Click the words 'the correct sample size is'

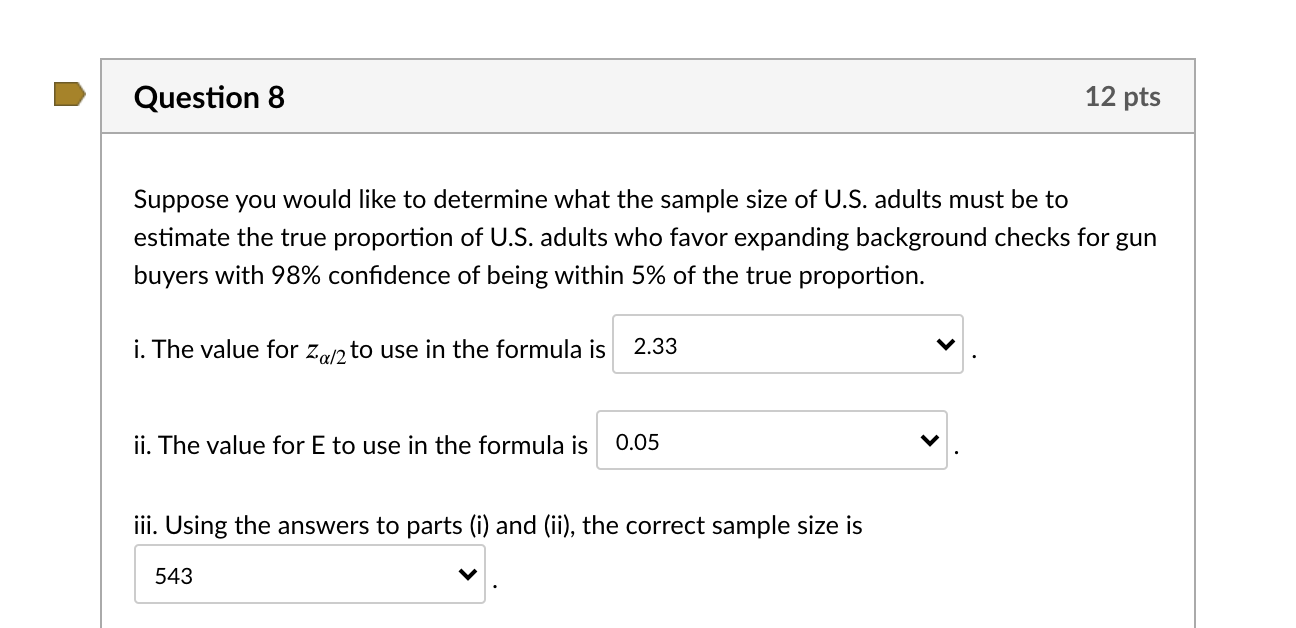(721, 525)
